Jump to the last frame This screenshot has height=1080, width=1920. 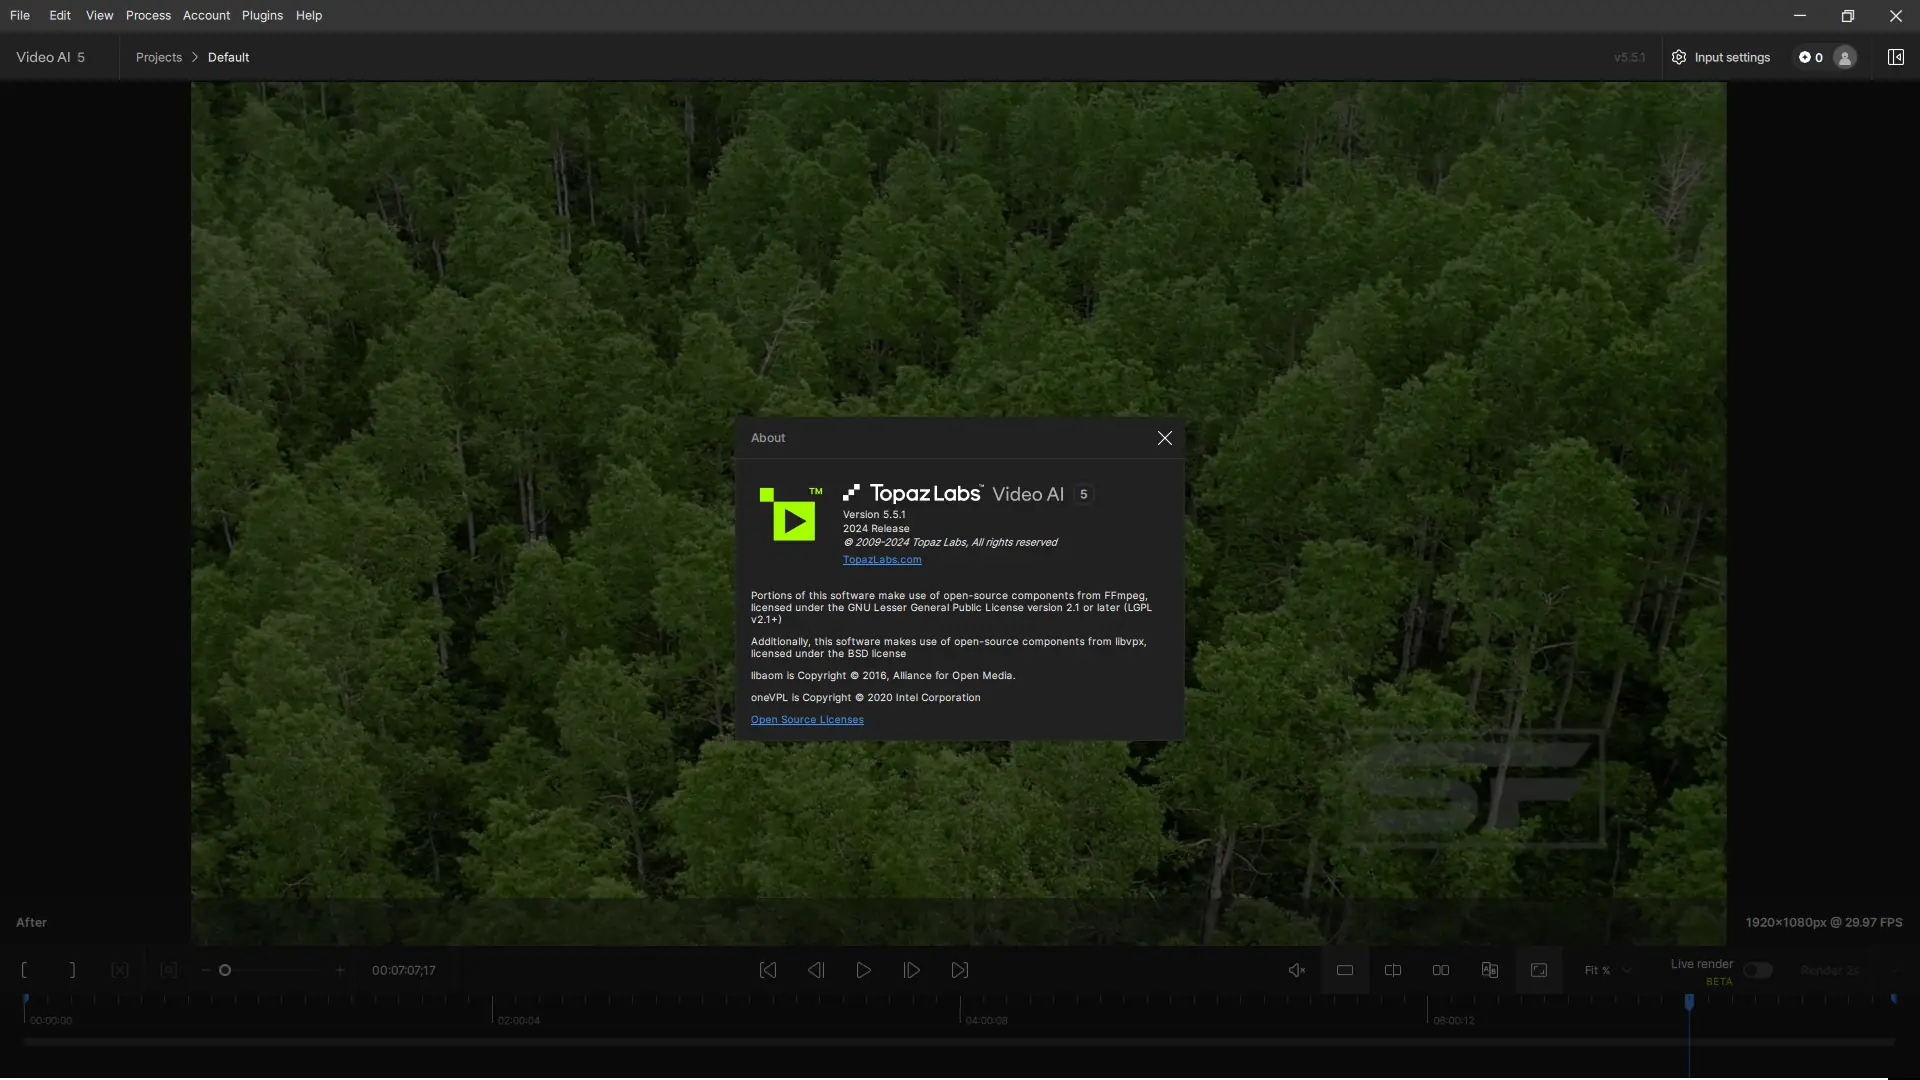[959, 970]
